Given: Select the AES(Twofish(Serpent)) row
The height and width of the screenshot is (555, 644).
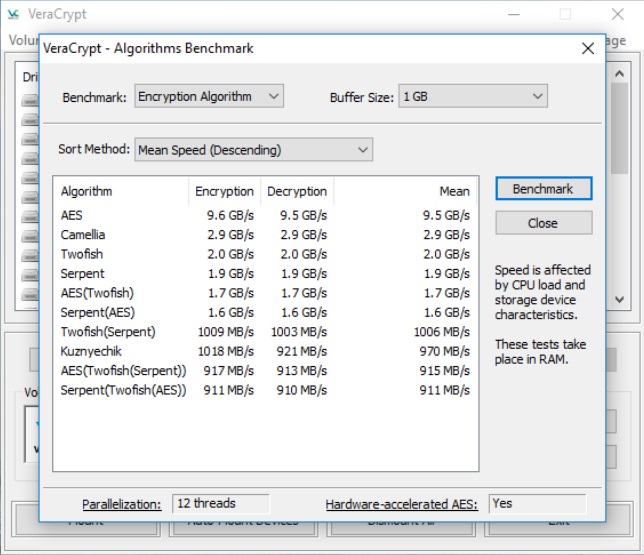Looking at the screenshot, I should (265, 371).
